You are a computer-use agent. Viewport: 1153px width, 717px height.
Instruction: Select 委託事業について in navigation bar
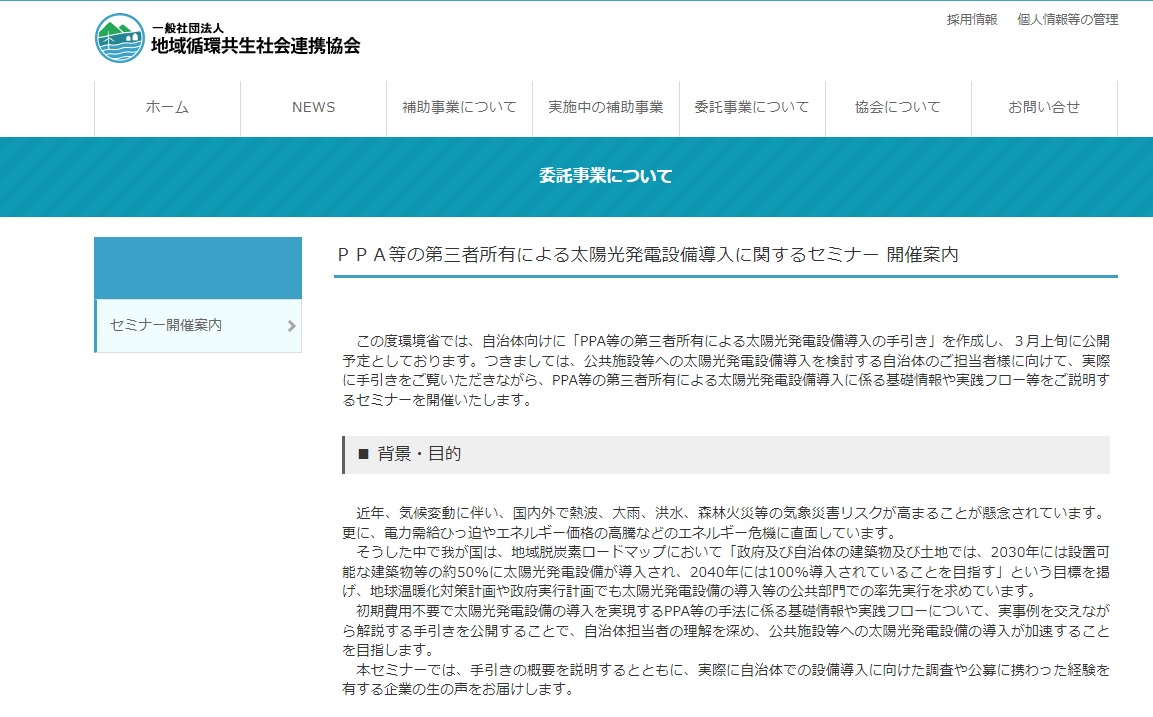pos(752,107)
